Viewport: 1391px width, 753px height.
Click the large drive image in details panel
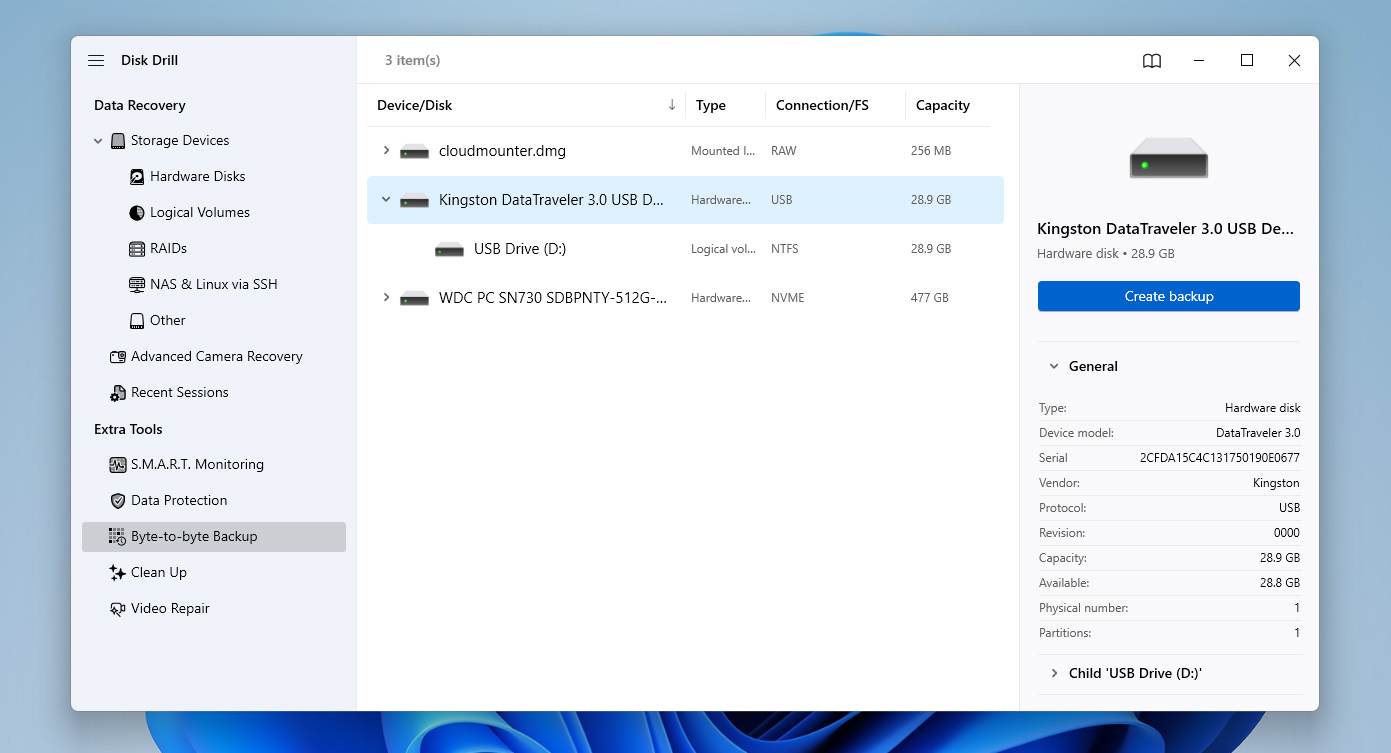click(x=1168, y=158)
